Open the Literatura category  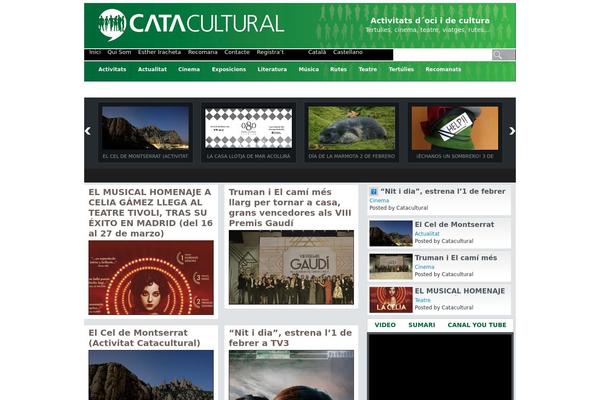click(x=272, y=69)
